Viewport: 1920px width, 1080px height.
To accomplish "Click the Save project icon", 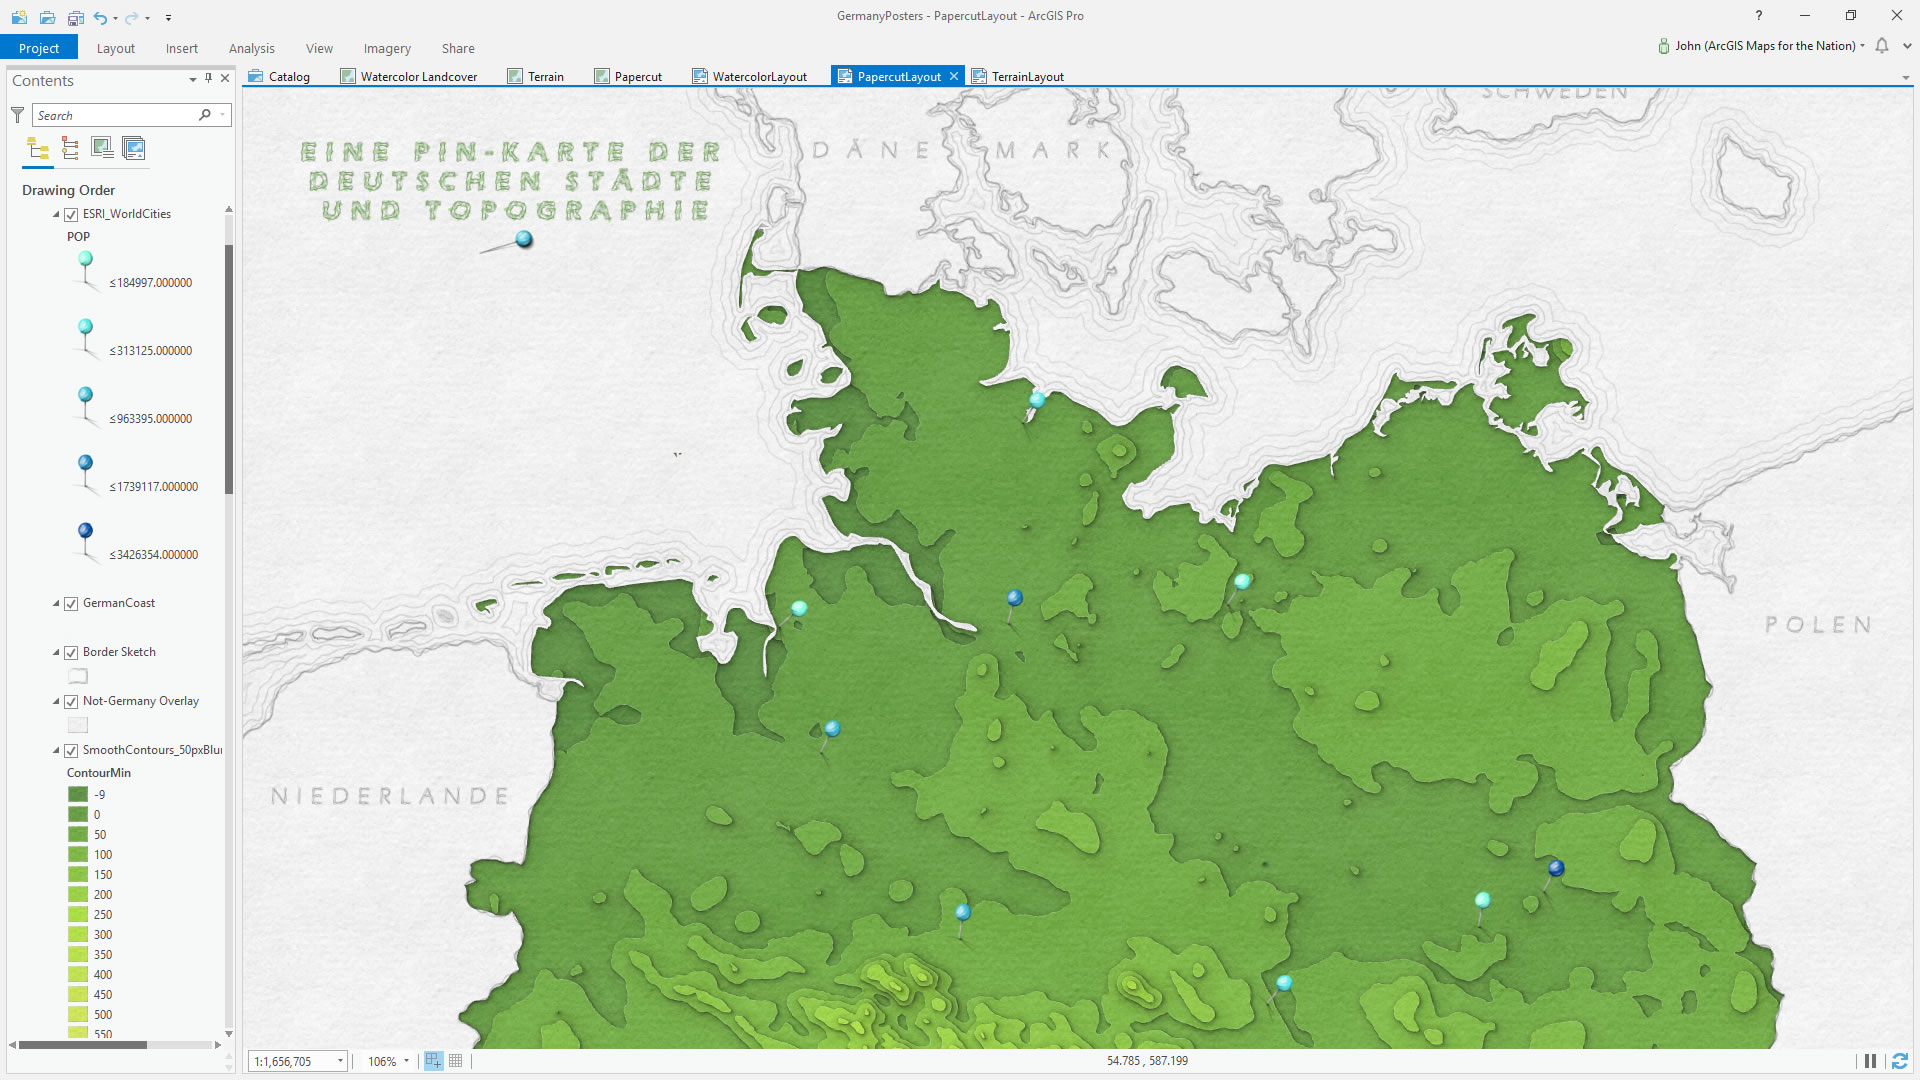I will (75, 17).
